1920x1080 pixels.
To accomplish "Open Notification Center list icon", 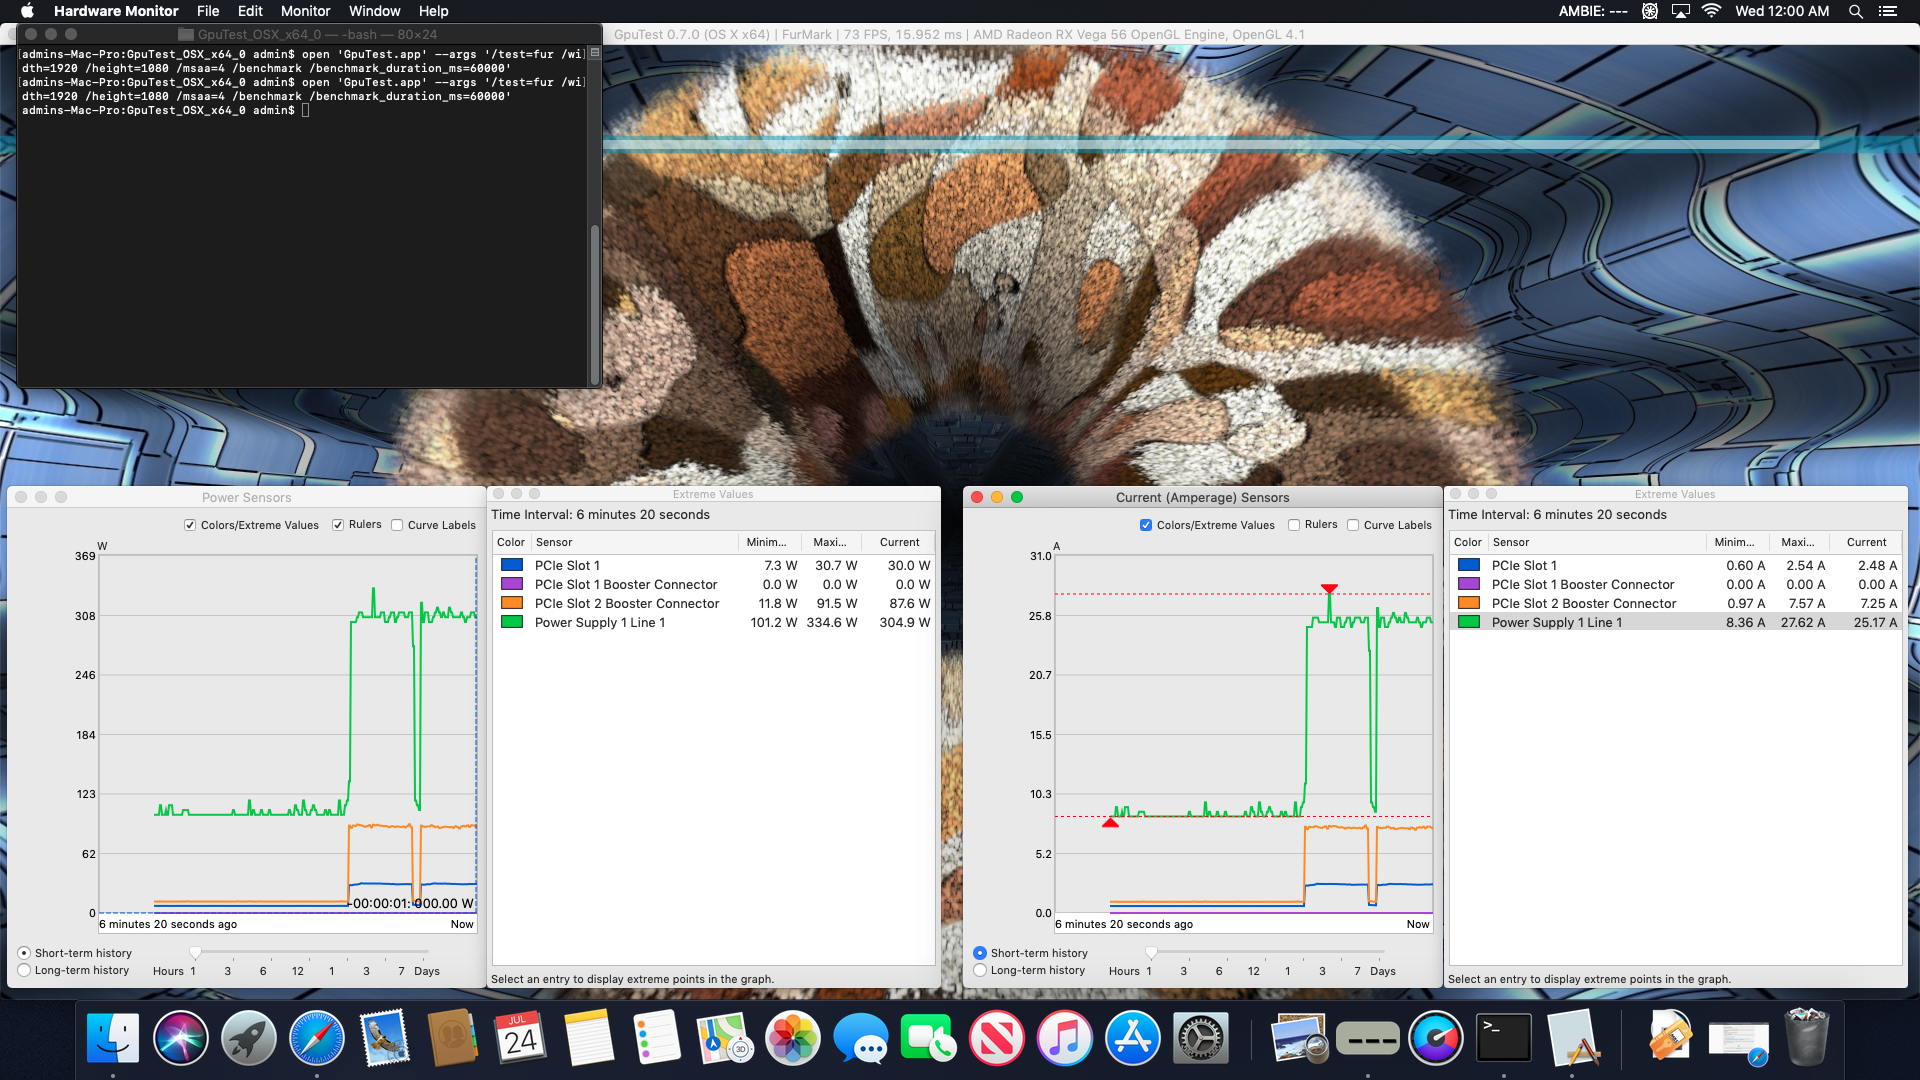I will click(1888, 11).
